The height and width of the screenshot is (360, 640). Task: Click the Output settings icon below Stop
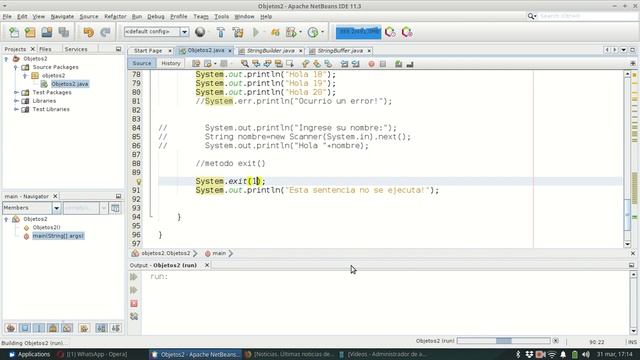[x=134, y=316]
